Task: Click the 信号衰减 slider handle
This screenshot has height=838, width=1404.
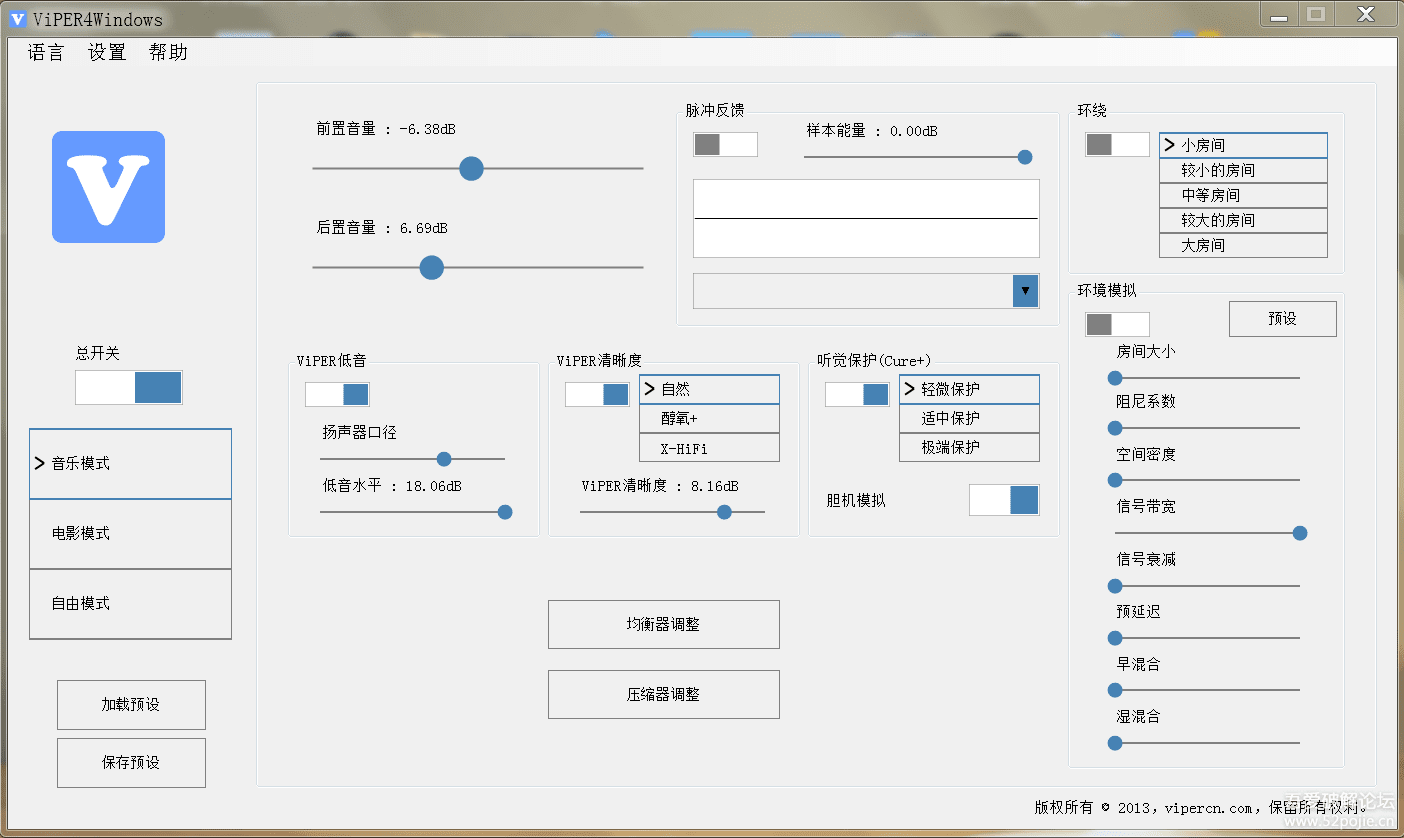Action: (1115, 586)
